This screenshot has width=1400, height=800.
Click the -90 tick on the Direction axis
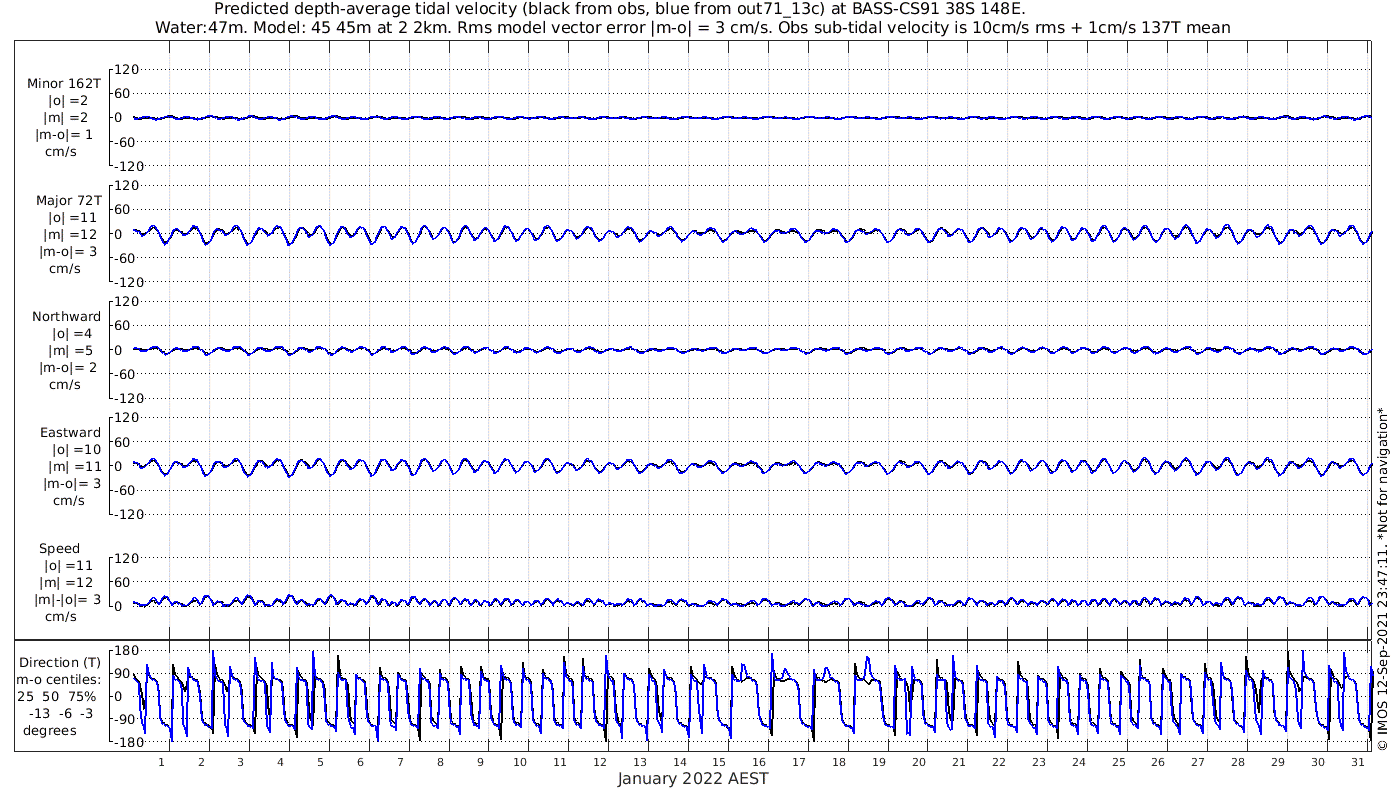pyautogui.click(x=123, y=720)
